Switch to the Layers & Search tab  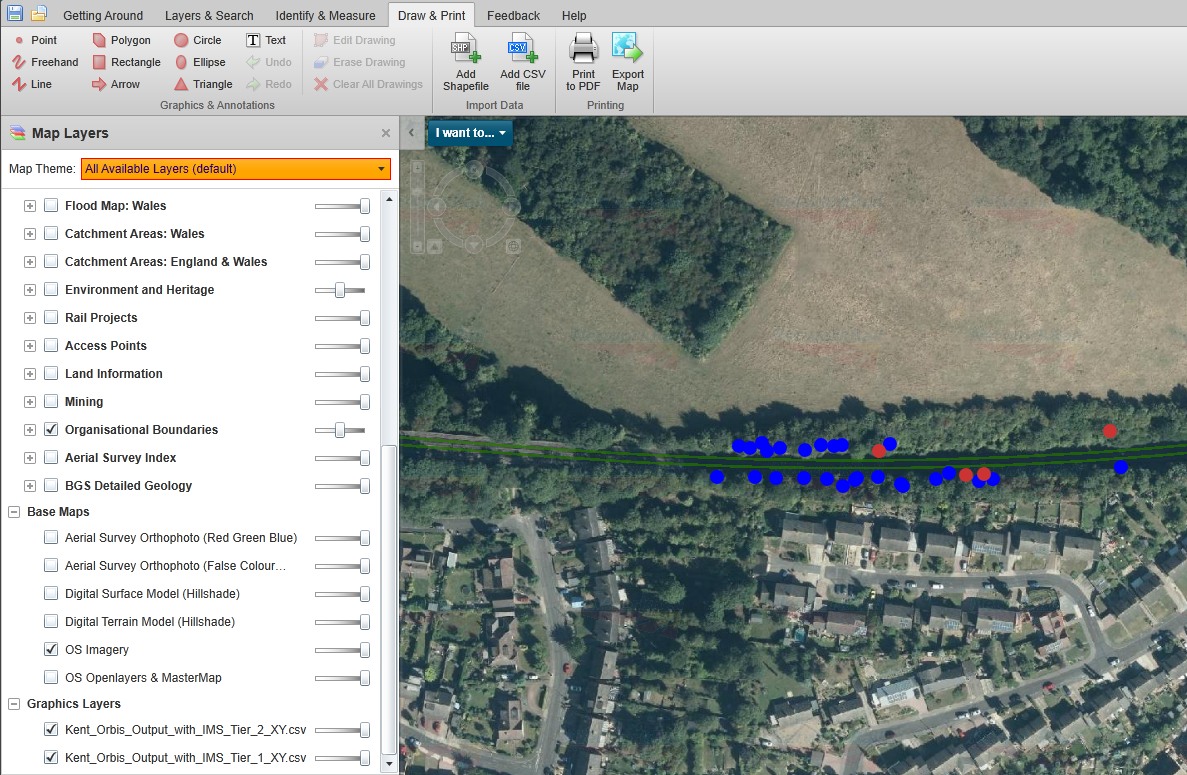point(209,15)
